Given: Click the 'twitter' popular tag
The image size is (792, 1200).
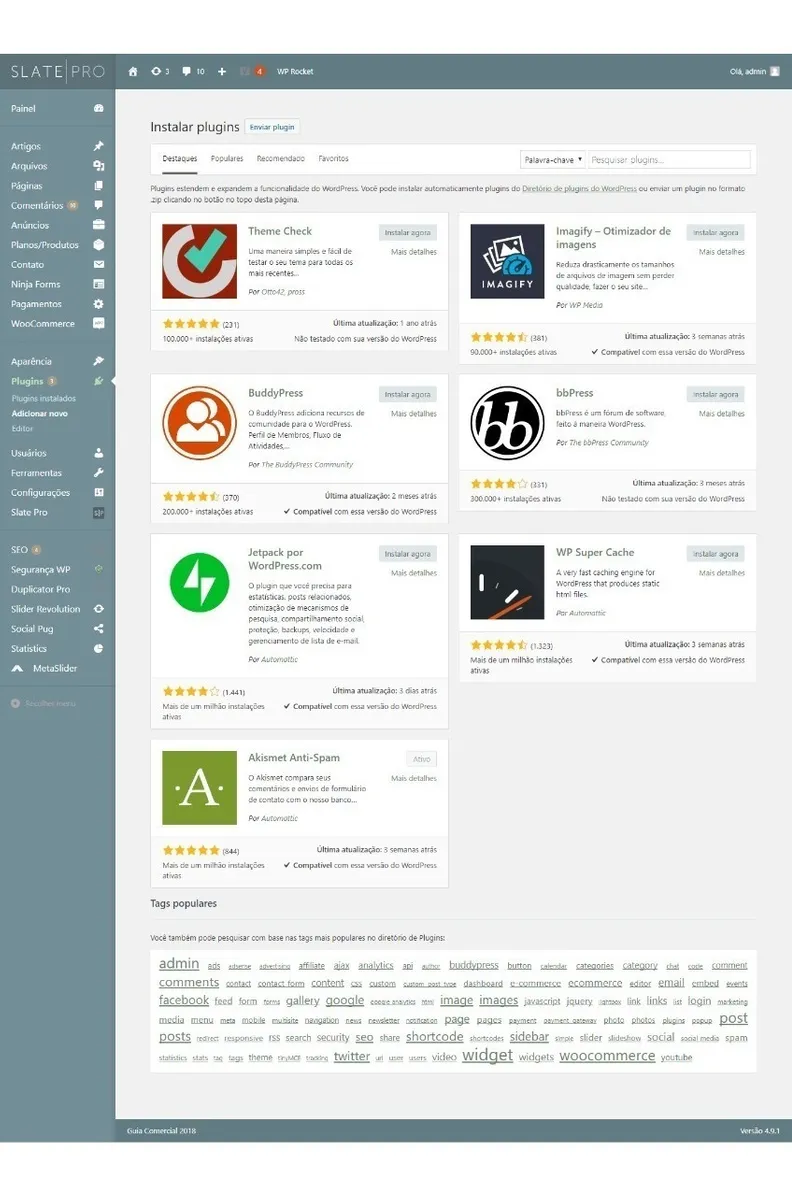Looking at the screenshot, I should coord(352,1056).
